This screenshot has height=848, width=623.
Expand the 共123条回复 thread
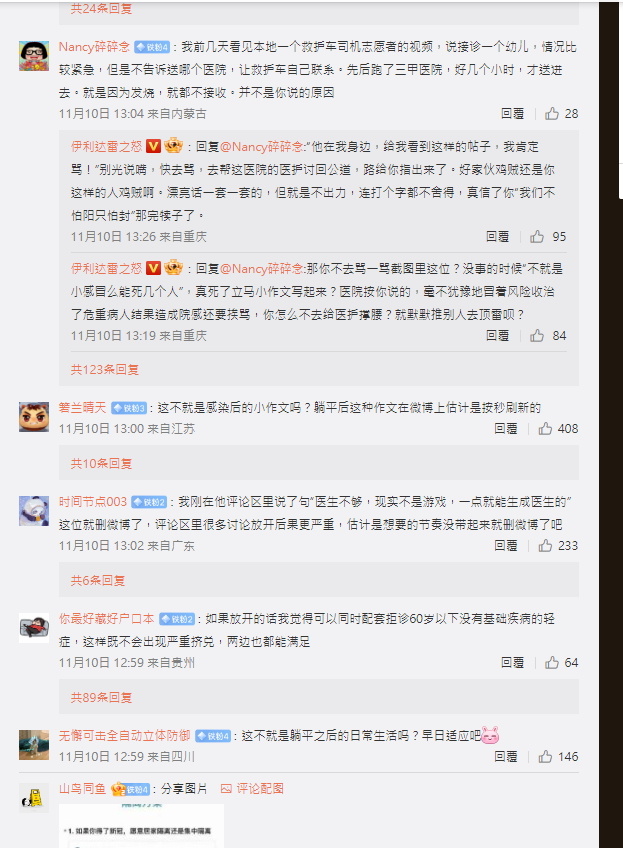click(105, 369)
